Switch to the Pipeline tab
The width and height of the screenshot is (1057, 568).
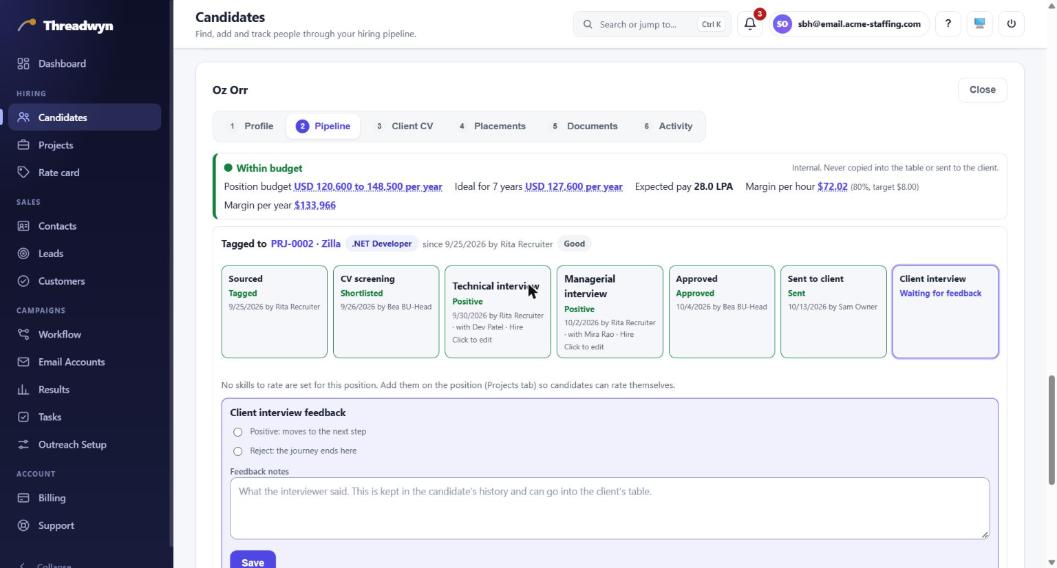point(323,126)
